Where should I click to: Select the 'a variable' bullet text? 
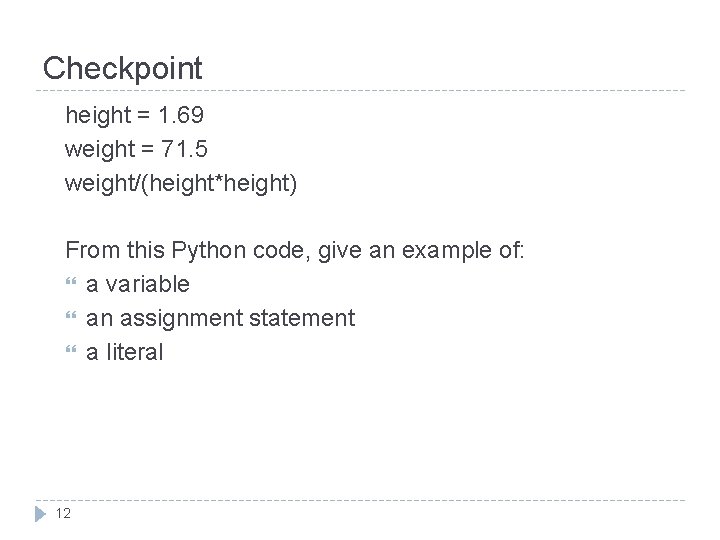pos(138,285)
